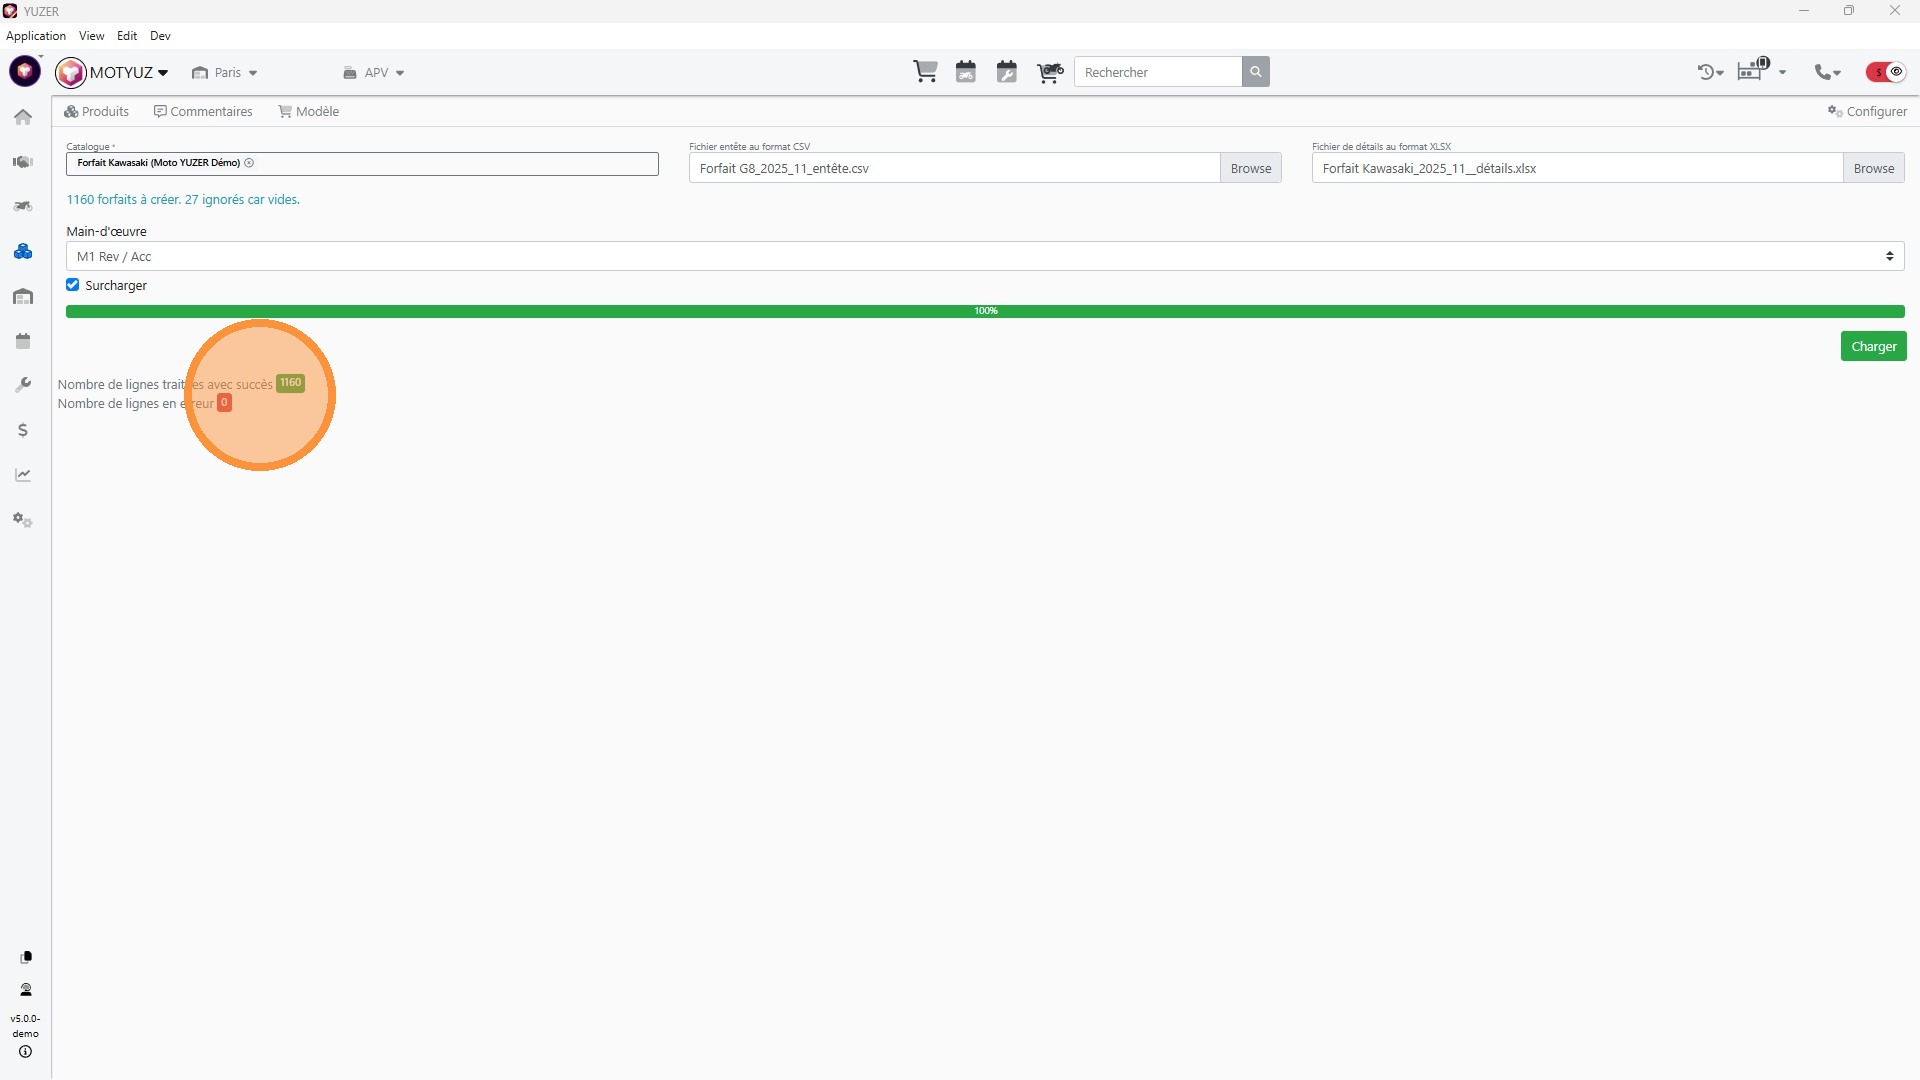Toggle the red price visibility switch
This screenshot has height=1080, width=1920.
(x=1886, y=72)
